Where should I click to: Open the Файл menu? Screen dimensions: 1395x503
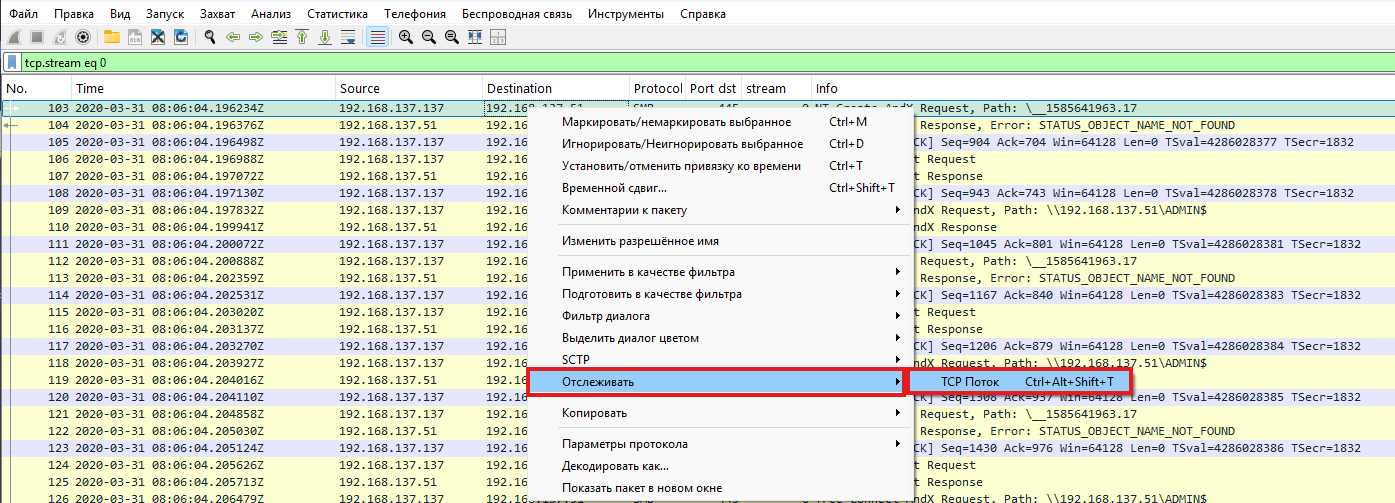(24, 14)
